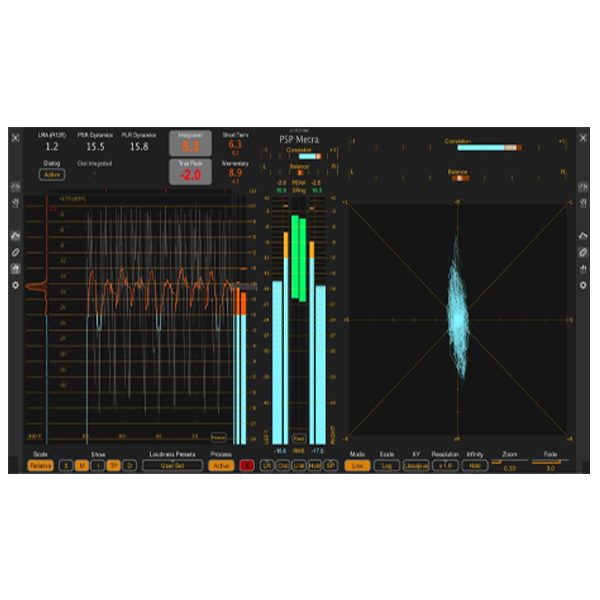Click the expand icon at top-right corner
The width and height of the screenshot is (600, 600).
(x=583, y=138)
